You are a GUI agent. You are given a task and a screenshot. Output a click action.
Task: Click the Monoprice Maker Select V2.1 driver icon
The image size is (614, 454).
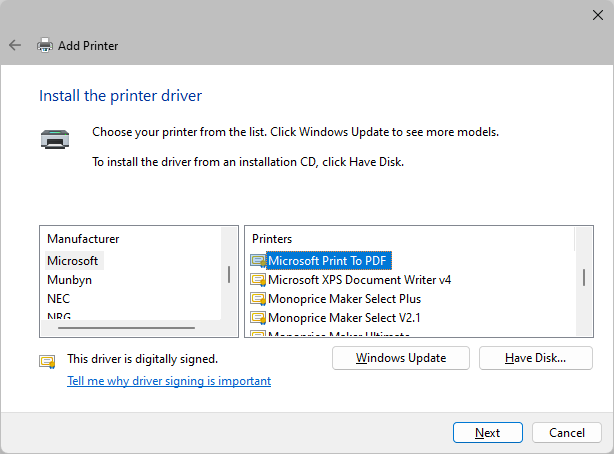[x=258, y=318]
